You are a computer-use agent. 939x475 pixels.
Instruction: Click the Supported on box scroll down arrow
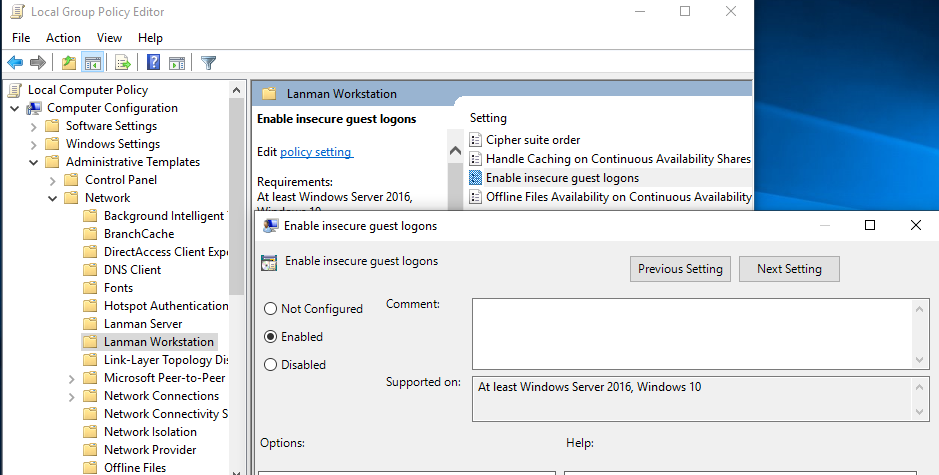pos(920,412)
